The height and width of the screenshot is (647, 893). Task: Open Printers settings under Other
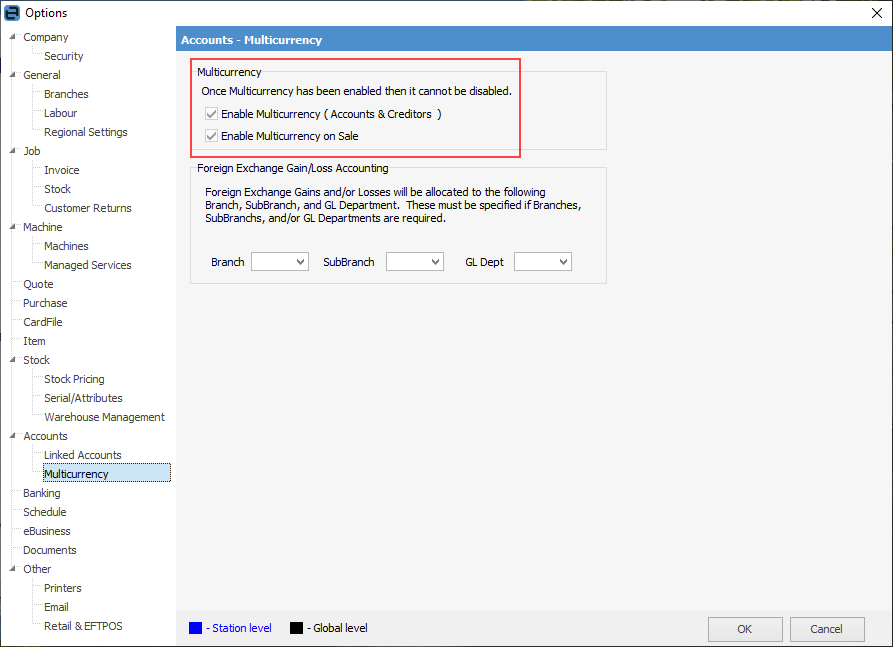click(63, 588)
